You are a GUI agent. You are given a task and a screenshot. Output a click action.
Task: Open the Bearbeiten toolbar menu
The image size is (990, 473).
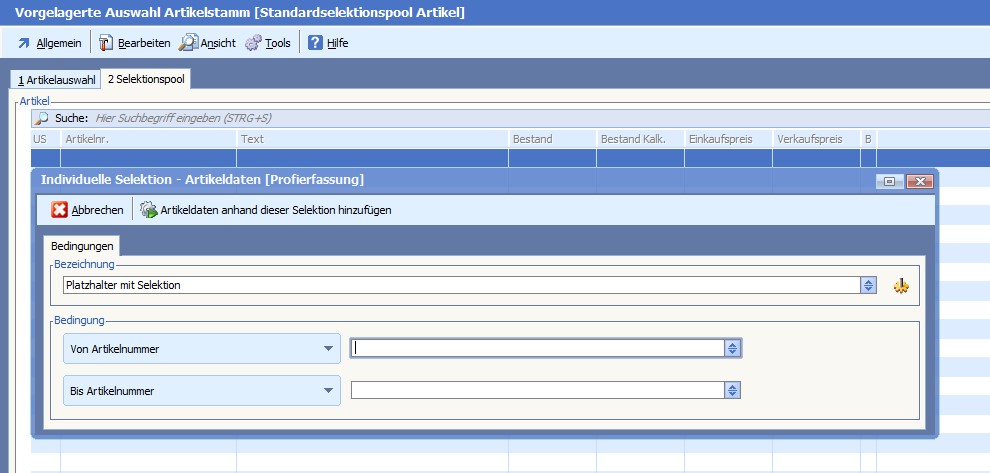tap(135, 43)
